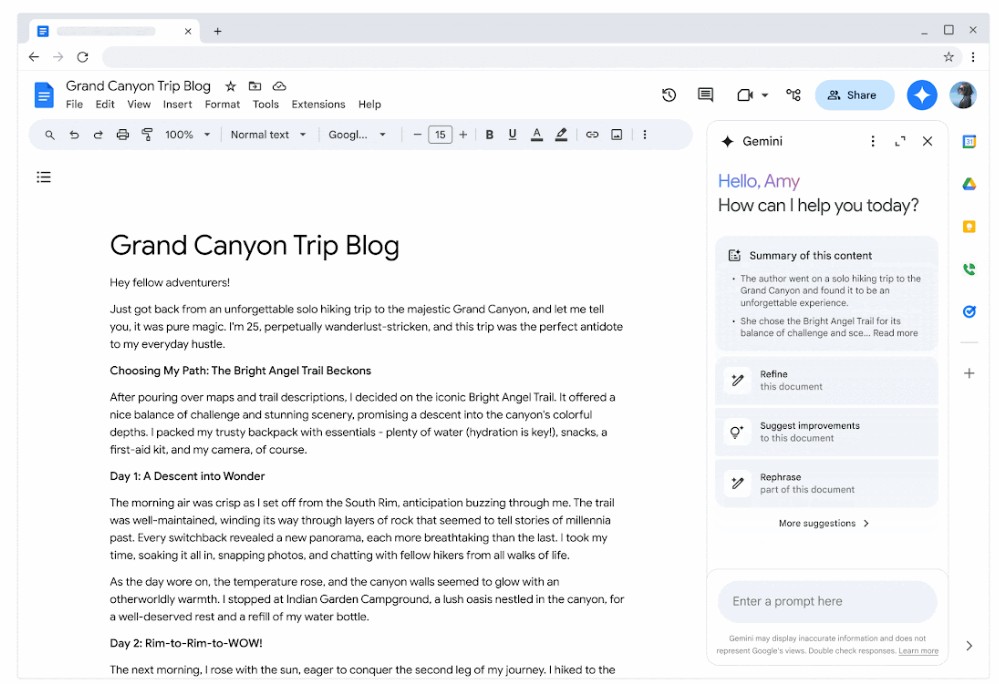The width and height of the screenshot is (999, 684).
Task: Print the document
Action: tap(122, 135)
